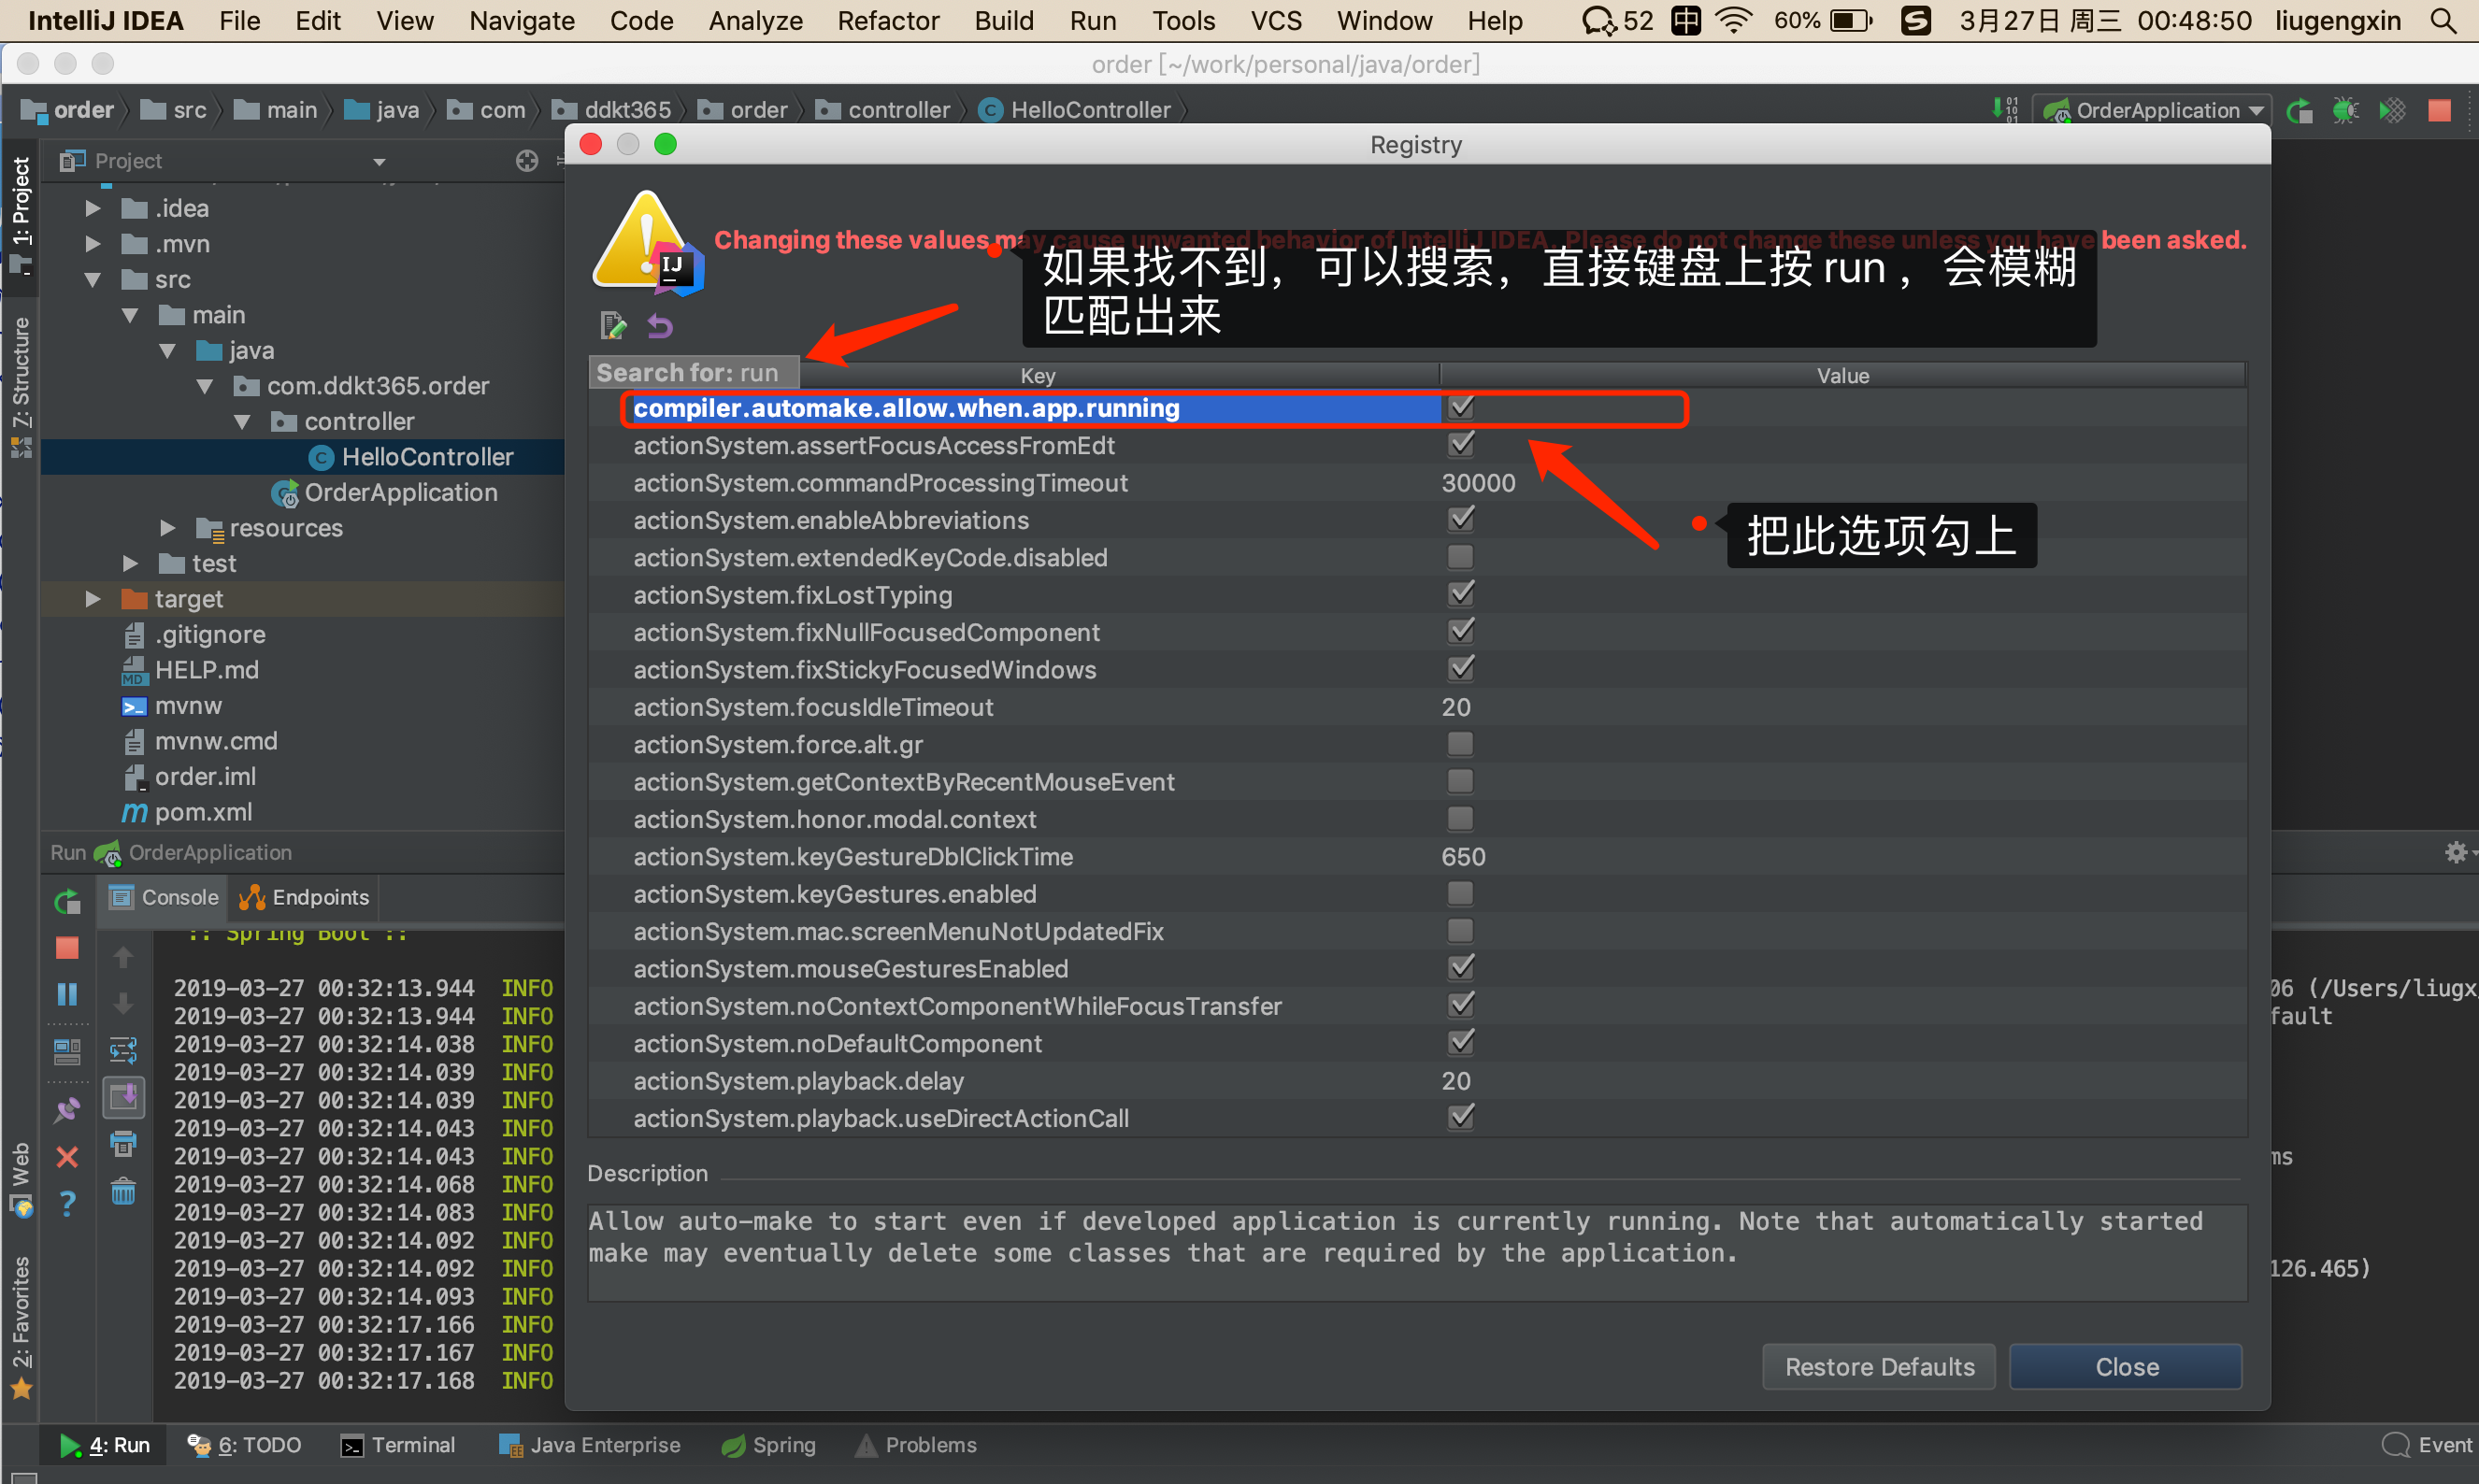The width and height of the screenshot is (2479, 1484).
Task: Select pom.xml in the project tree
Action: 203,812
